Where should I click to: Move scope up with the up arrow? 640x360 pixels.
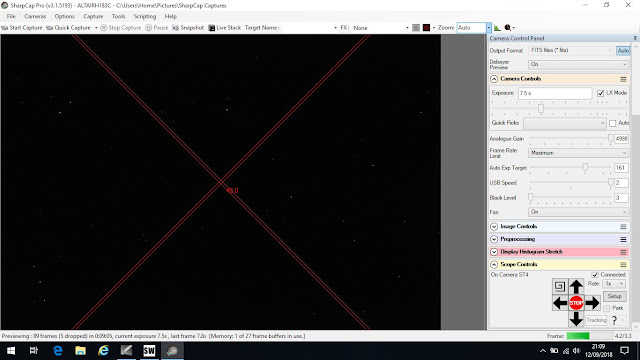(576, 286)
